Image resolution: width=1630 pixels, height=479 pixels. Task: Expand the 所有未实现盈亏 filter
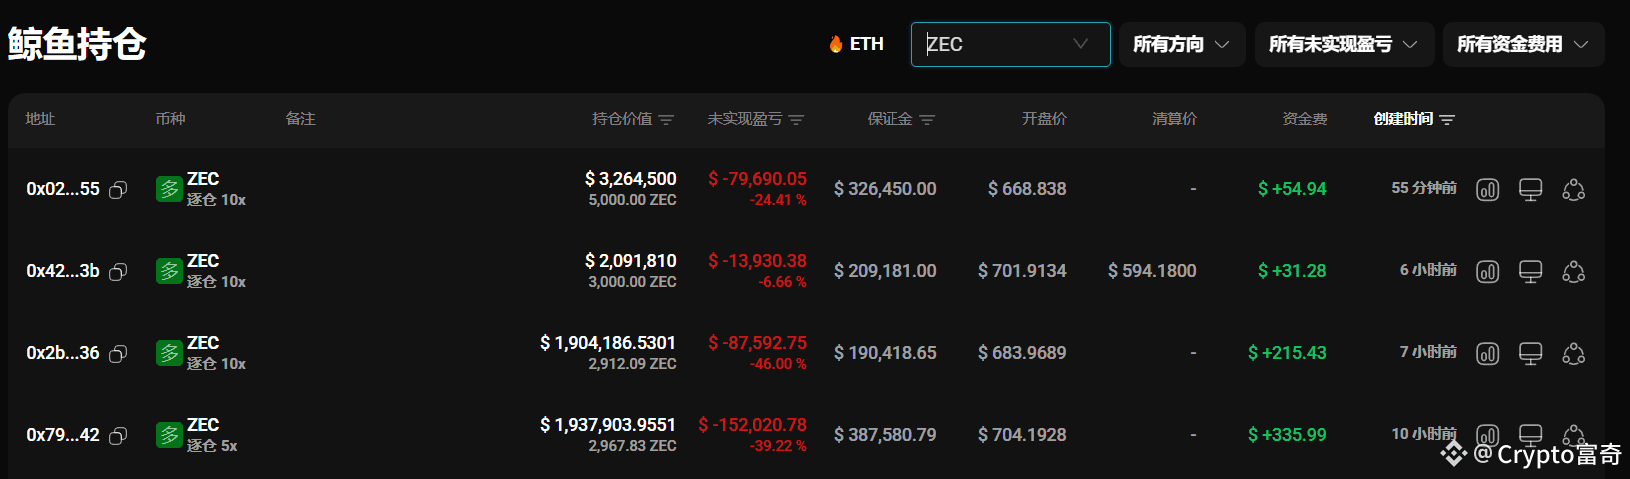1343,44
